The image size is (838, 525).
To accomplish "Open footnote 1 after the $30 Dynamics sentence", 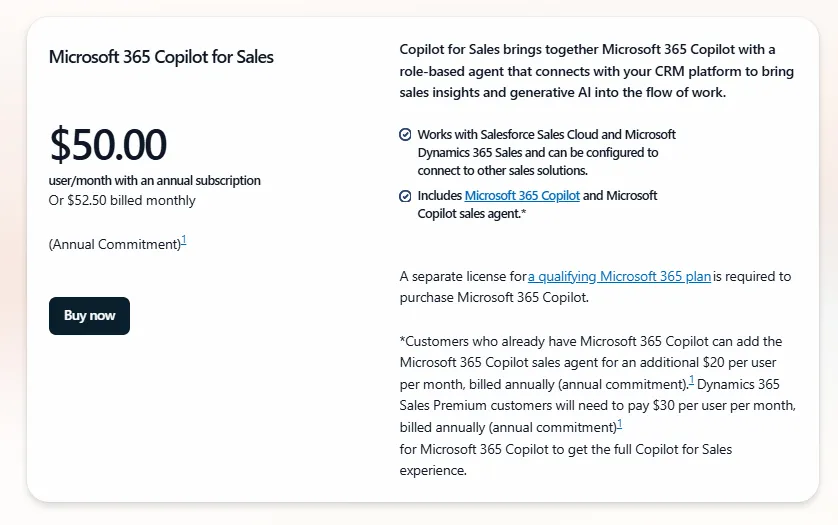I will click(620, 424).
